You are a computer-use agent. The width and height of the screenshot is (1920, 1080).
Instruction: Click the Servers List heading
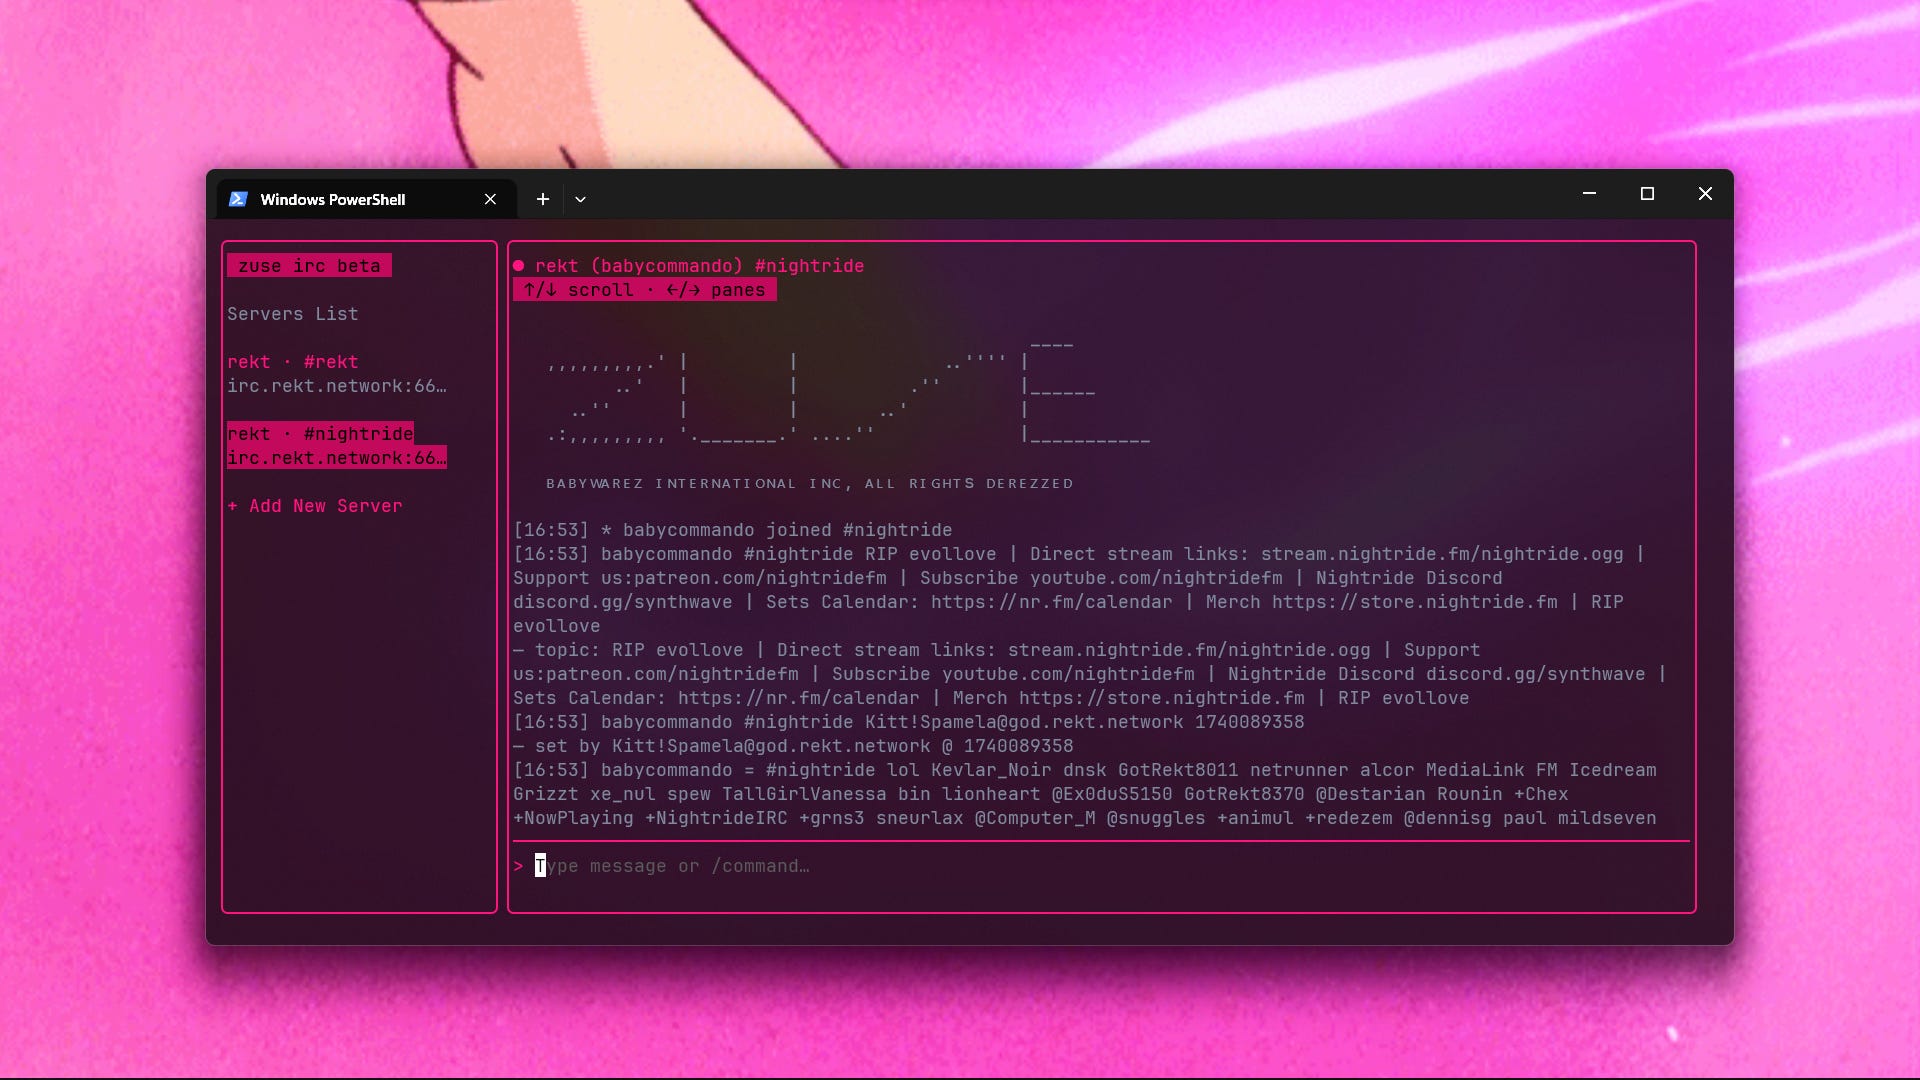point(292,314)
